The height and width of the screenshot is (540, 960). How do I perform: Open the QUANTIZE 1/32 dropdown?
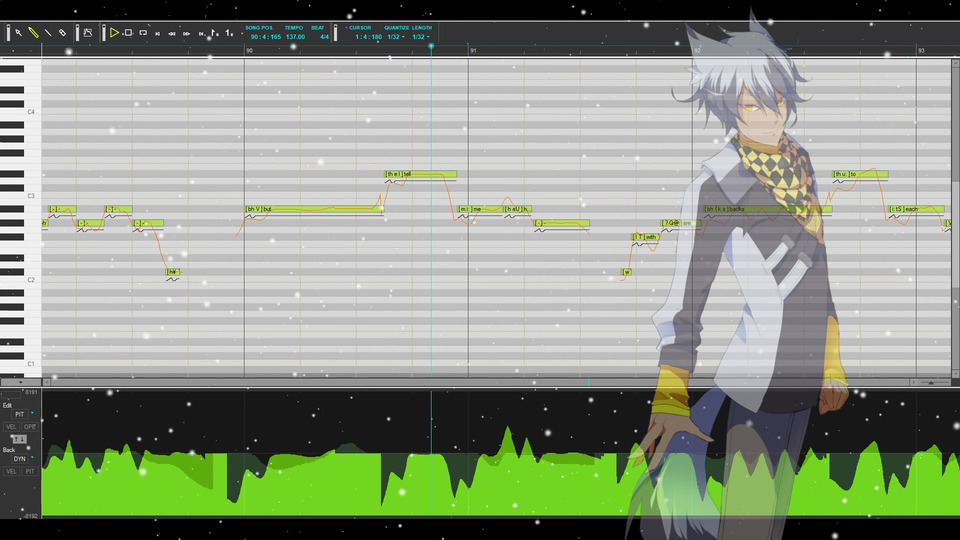coord(396,37)
